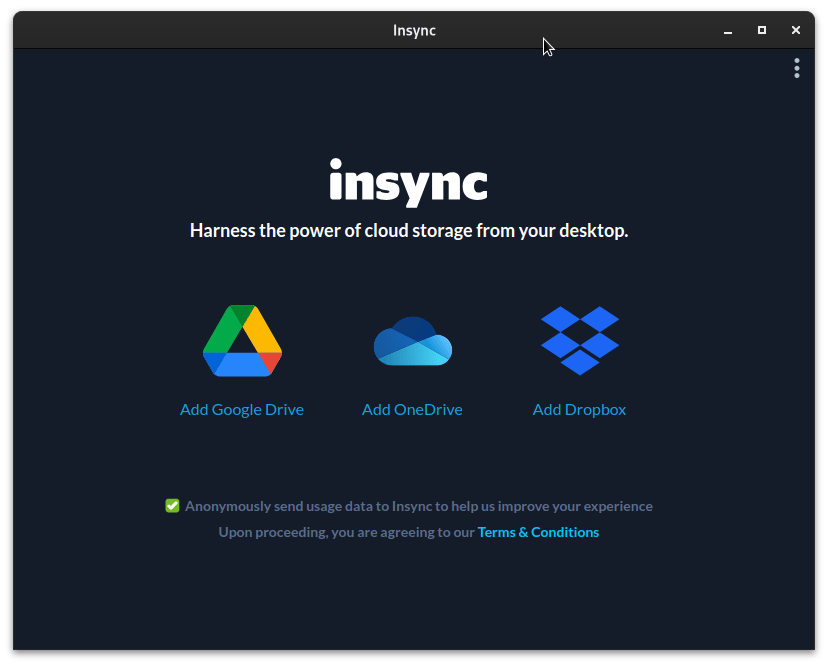Open the three-dot options menu
This screenshot has height=666, width=828.
(x=797, y=68)
